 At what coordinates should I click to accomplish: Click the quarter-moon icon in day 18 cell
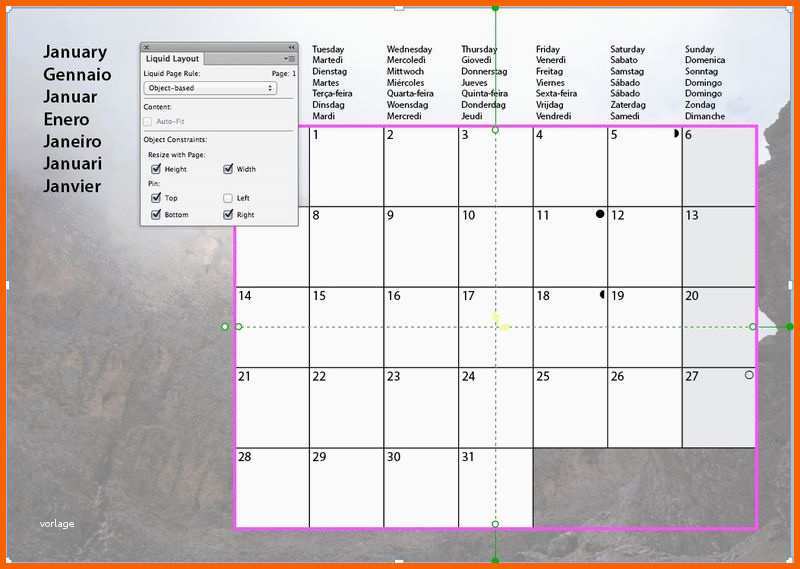pos(602,294)
